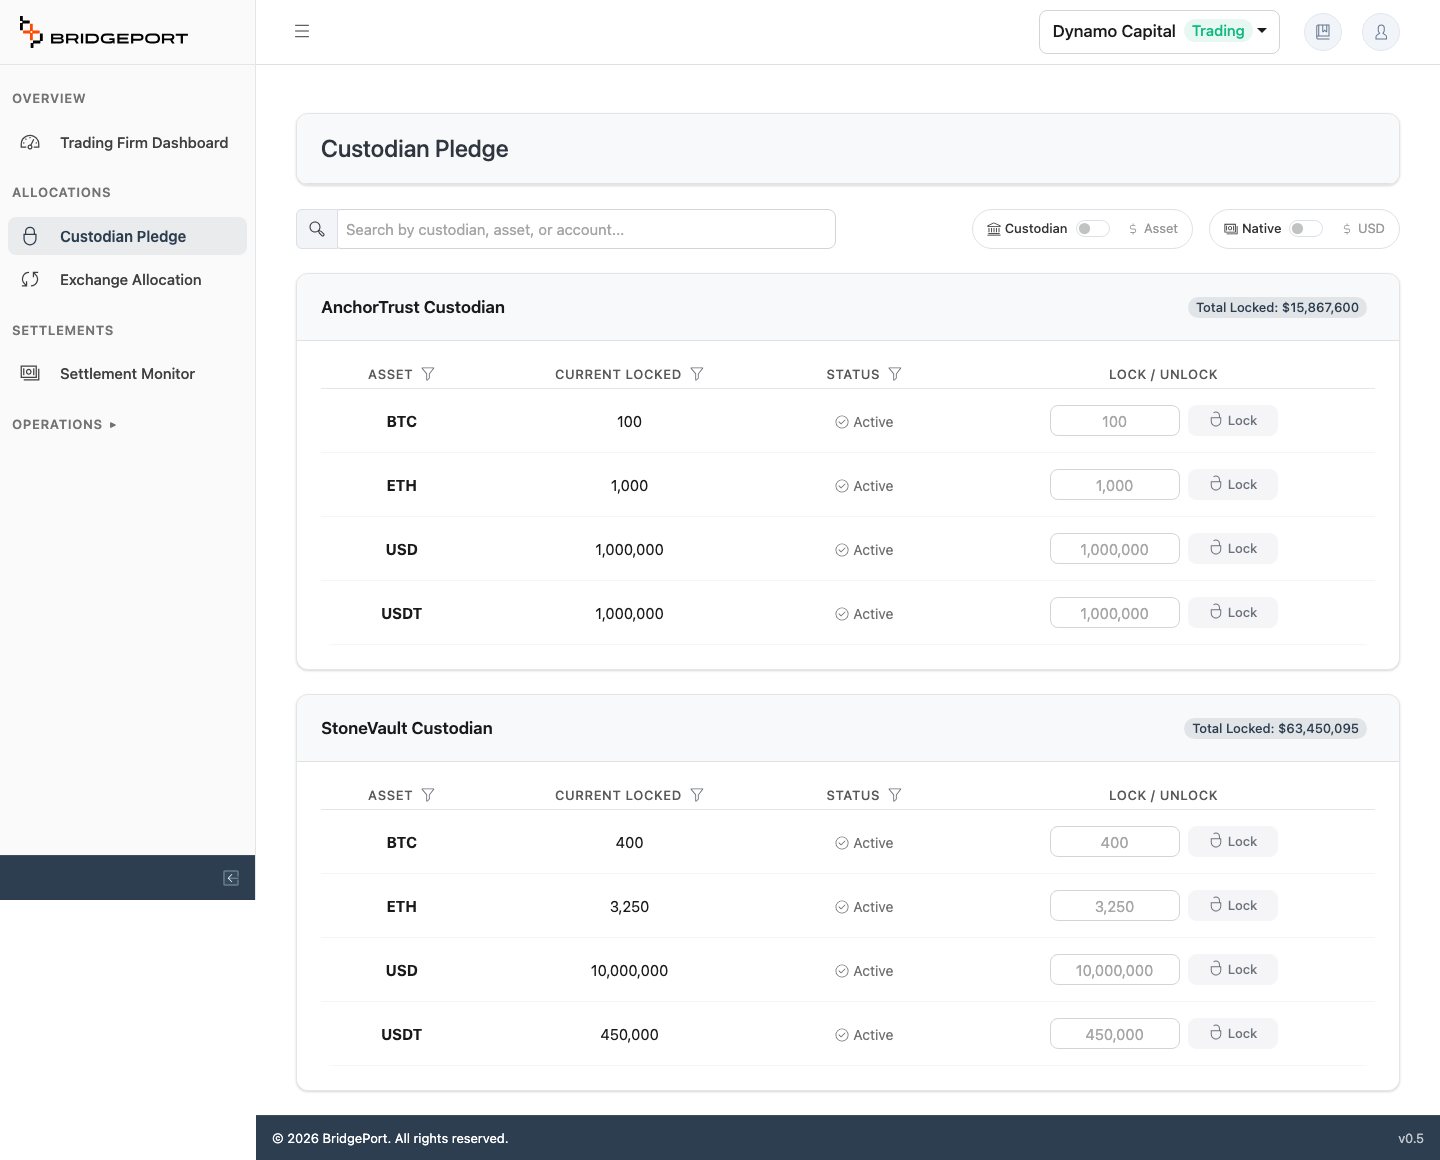Image resolution: width=1440 pixels, height=1160 pixels.
Task: Click the hamburger menu icon in header
Action: pos(302,32)
